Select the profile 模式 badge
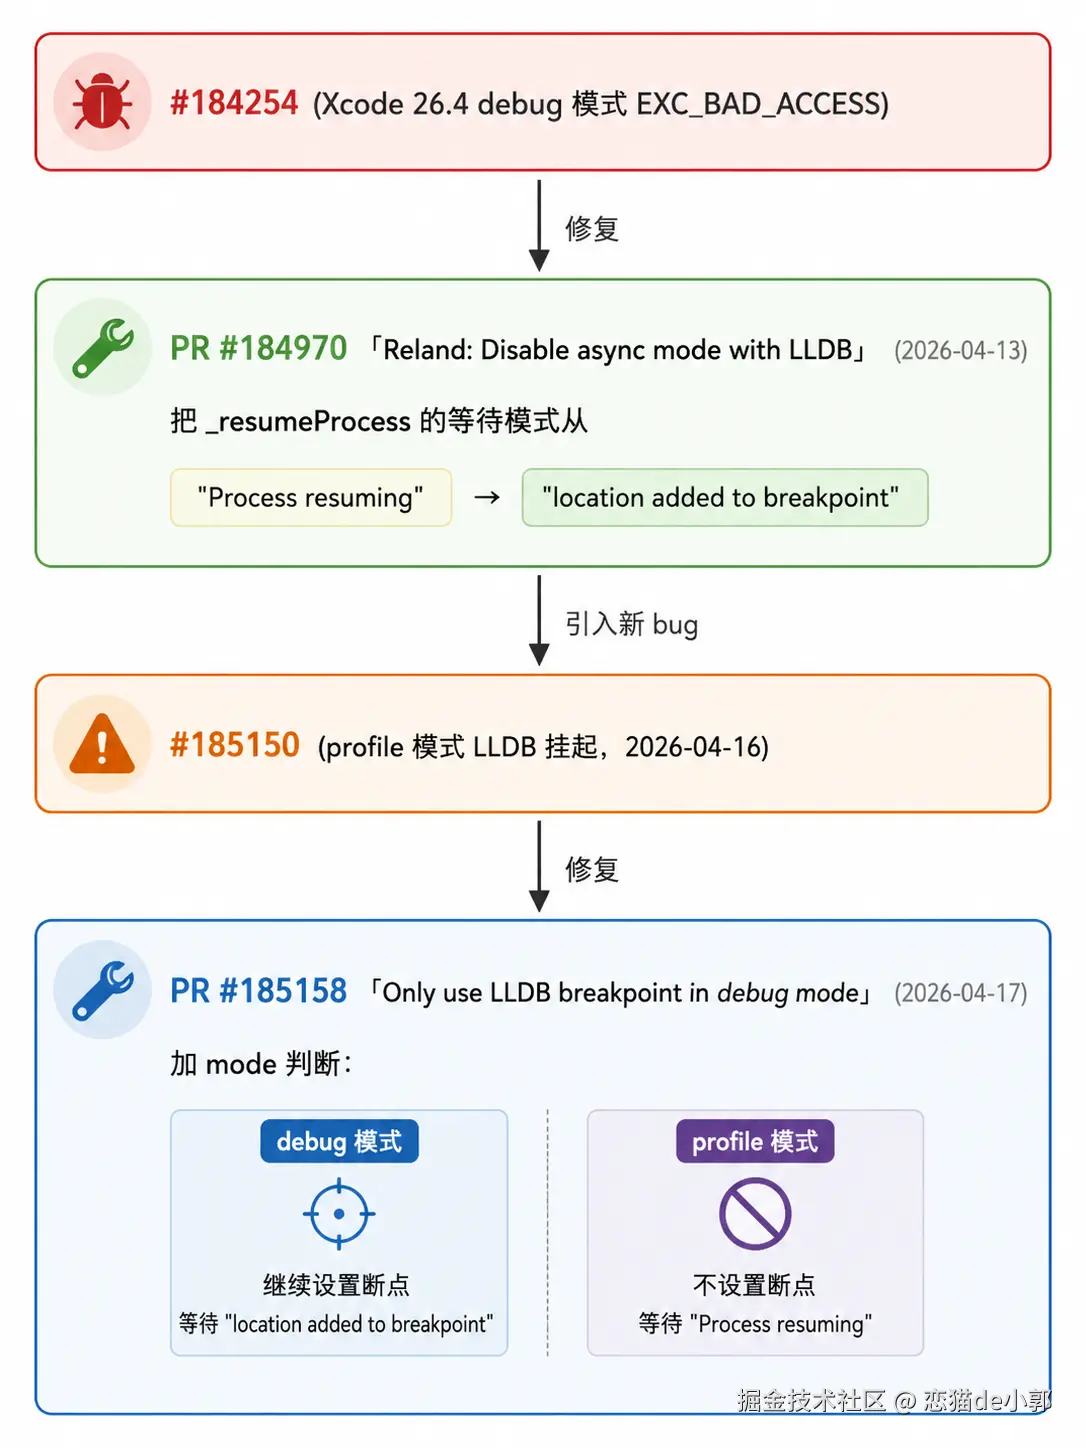The height and width of the screenshot is (1448, 1086). 755,1141
